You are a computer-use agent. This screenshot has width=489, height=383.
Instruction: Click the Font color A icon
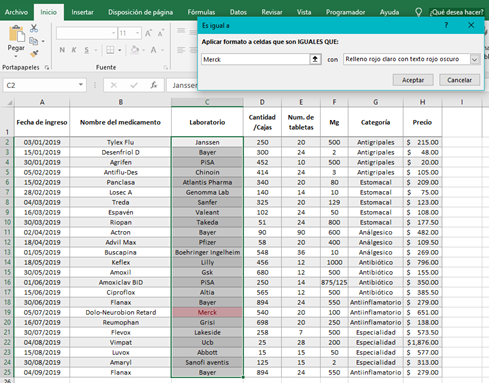click(153, 50)
